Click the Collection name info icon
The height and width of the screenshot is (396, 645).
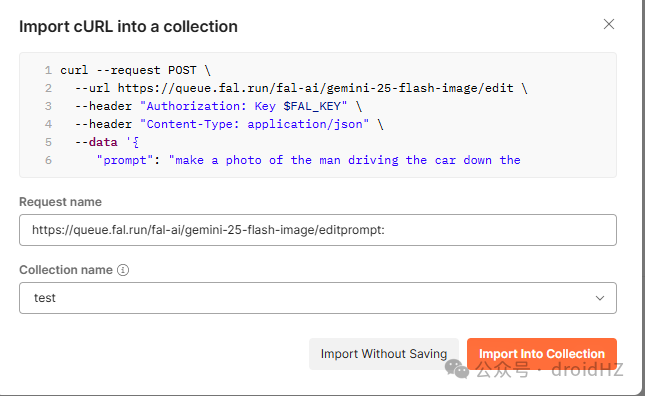click(123, 270)
